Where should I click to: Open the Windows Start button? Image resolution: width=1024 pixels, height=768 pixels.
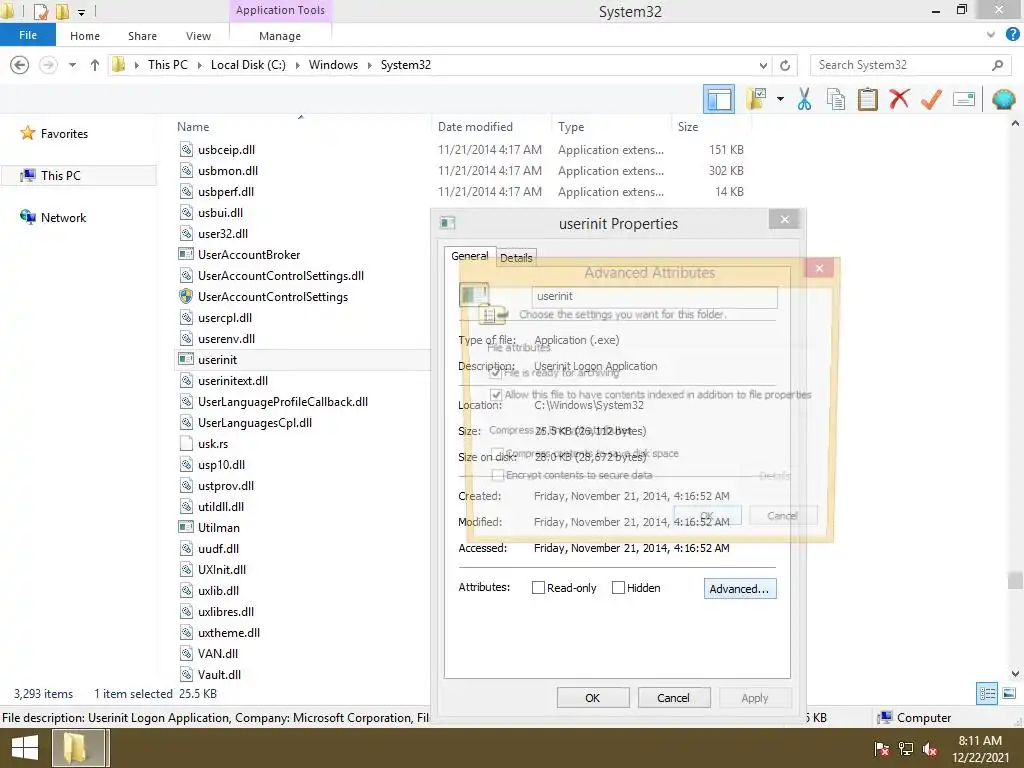point(25,748)
